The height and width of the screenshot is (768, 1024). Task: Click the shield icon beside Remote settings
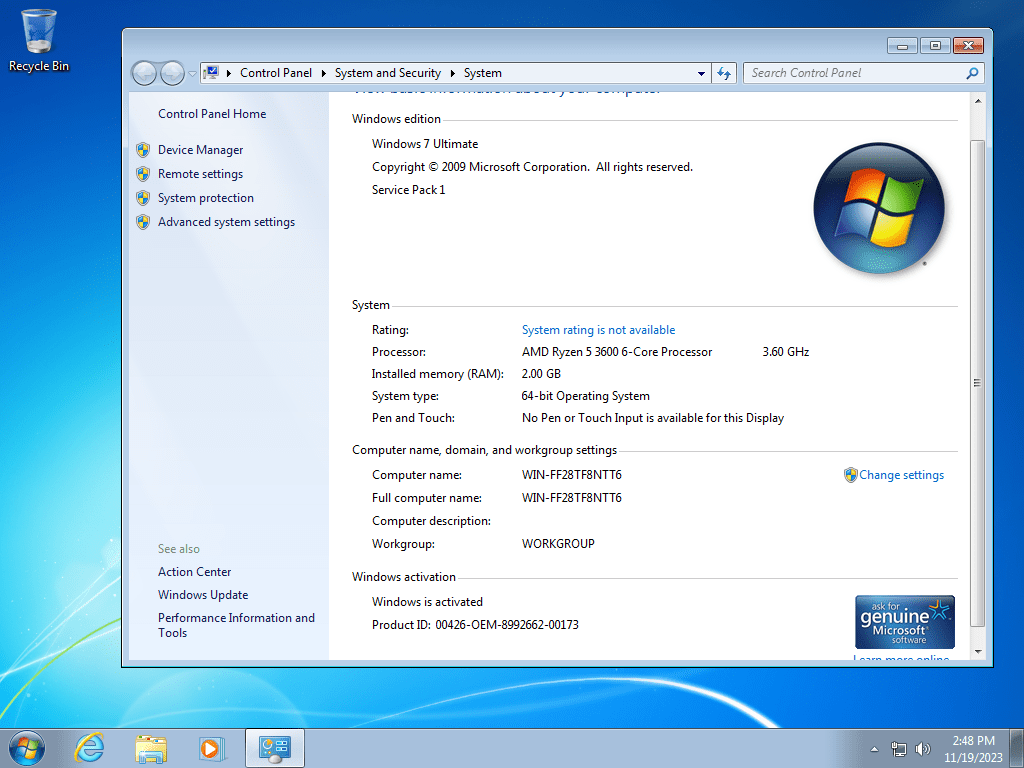(143, 174)
